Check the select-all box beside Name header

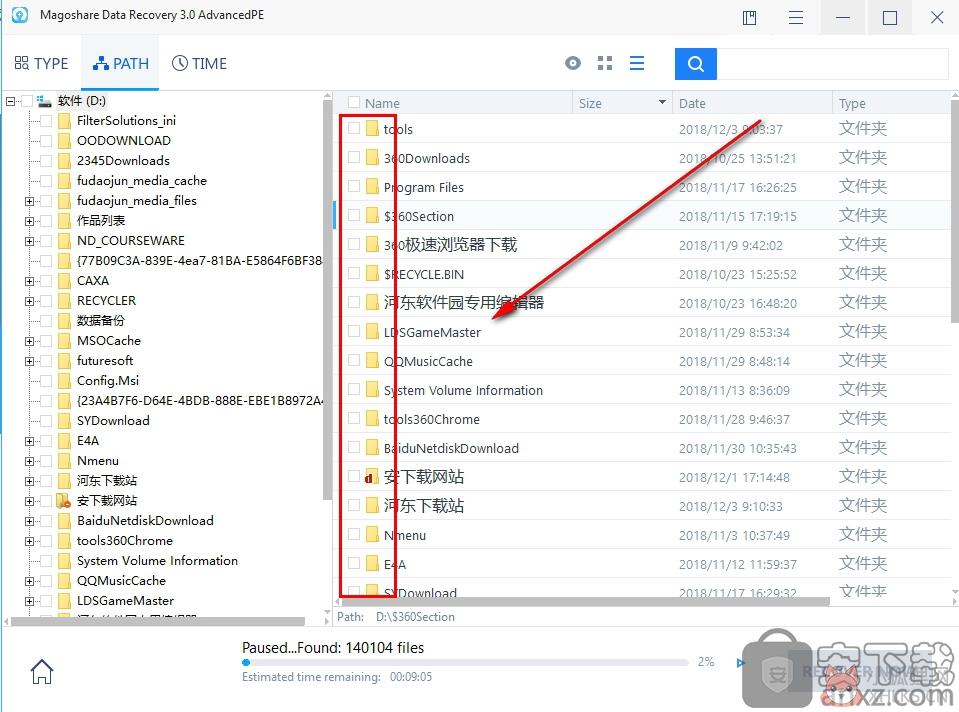pos(354,102)
